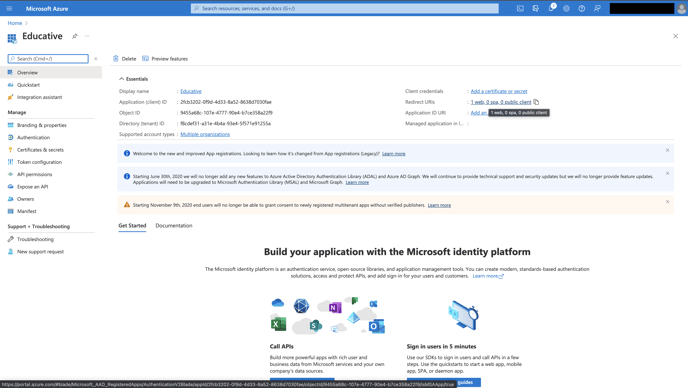Open the Directories and subscriptions filter icon
Screen dimensions: 688x388
(x=535, y=8)
